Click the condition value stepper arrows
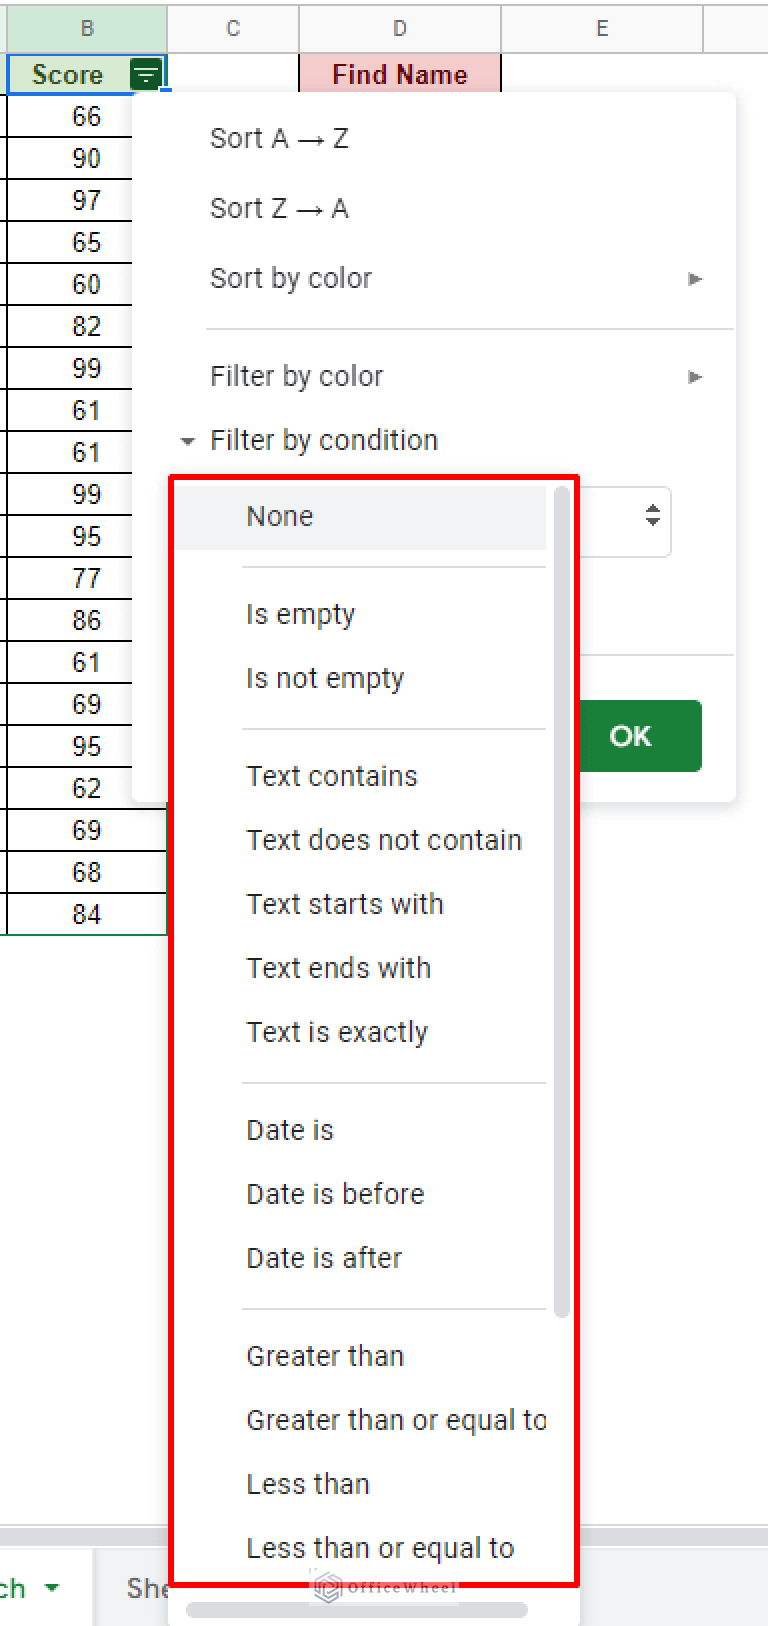Screen dimensions: 768x1626 (652, 516)
